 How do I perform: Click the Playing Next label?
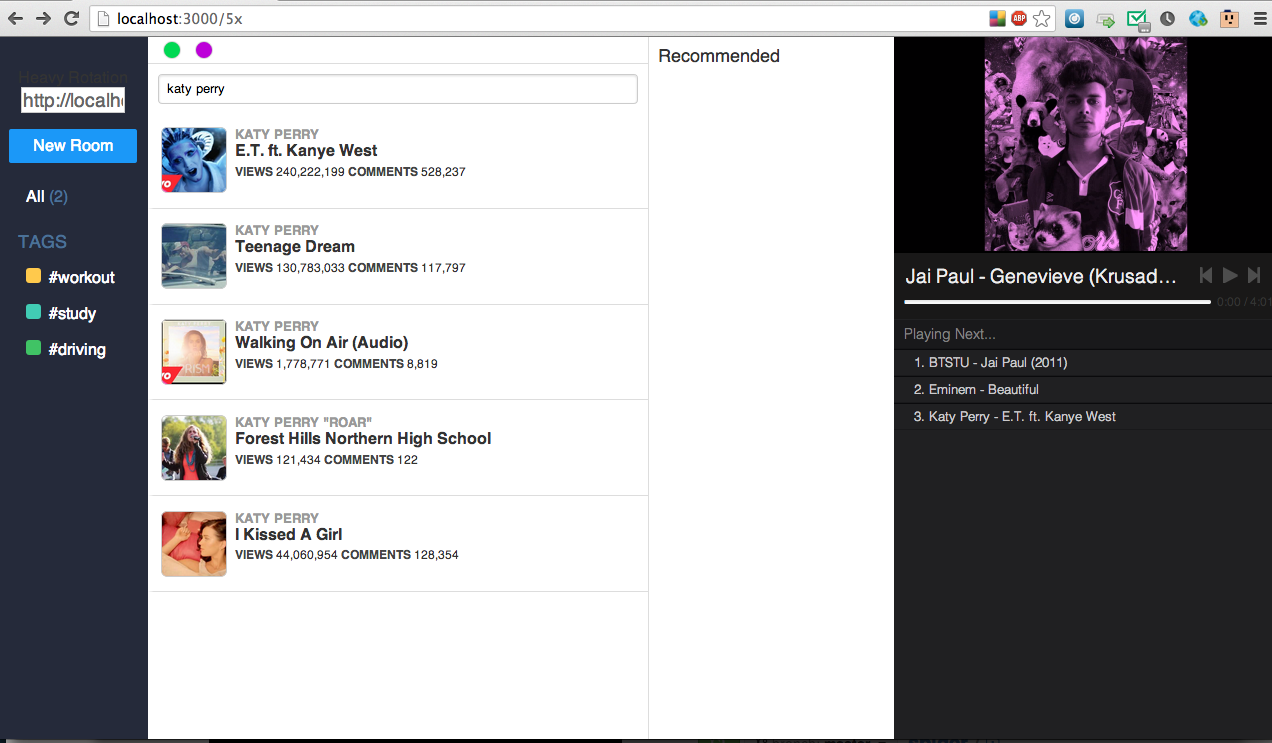[950, 334]
